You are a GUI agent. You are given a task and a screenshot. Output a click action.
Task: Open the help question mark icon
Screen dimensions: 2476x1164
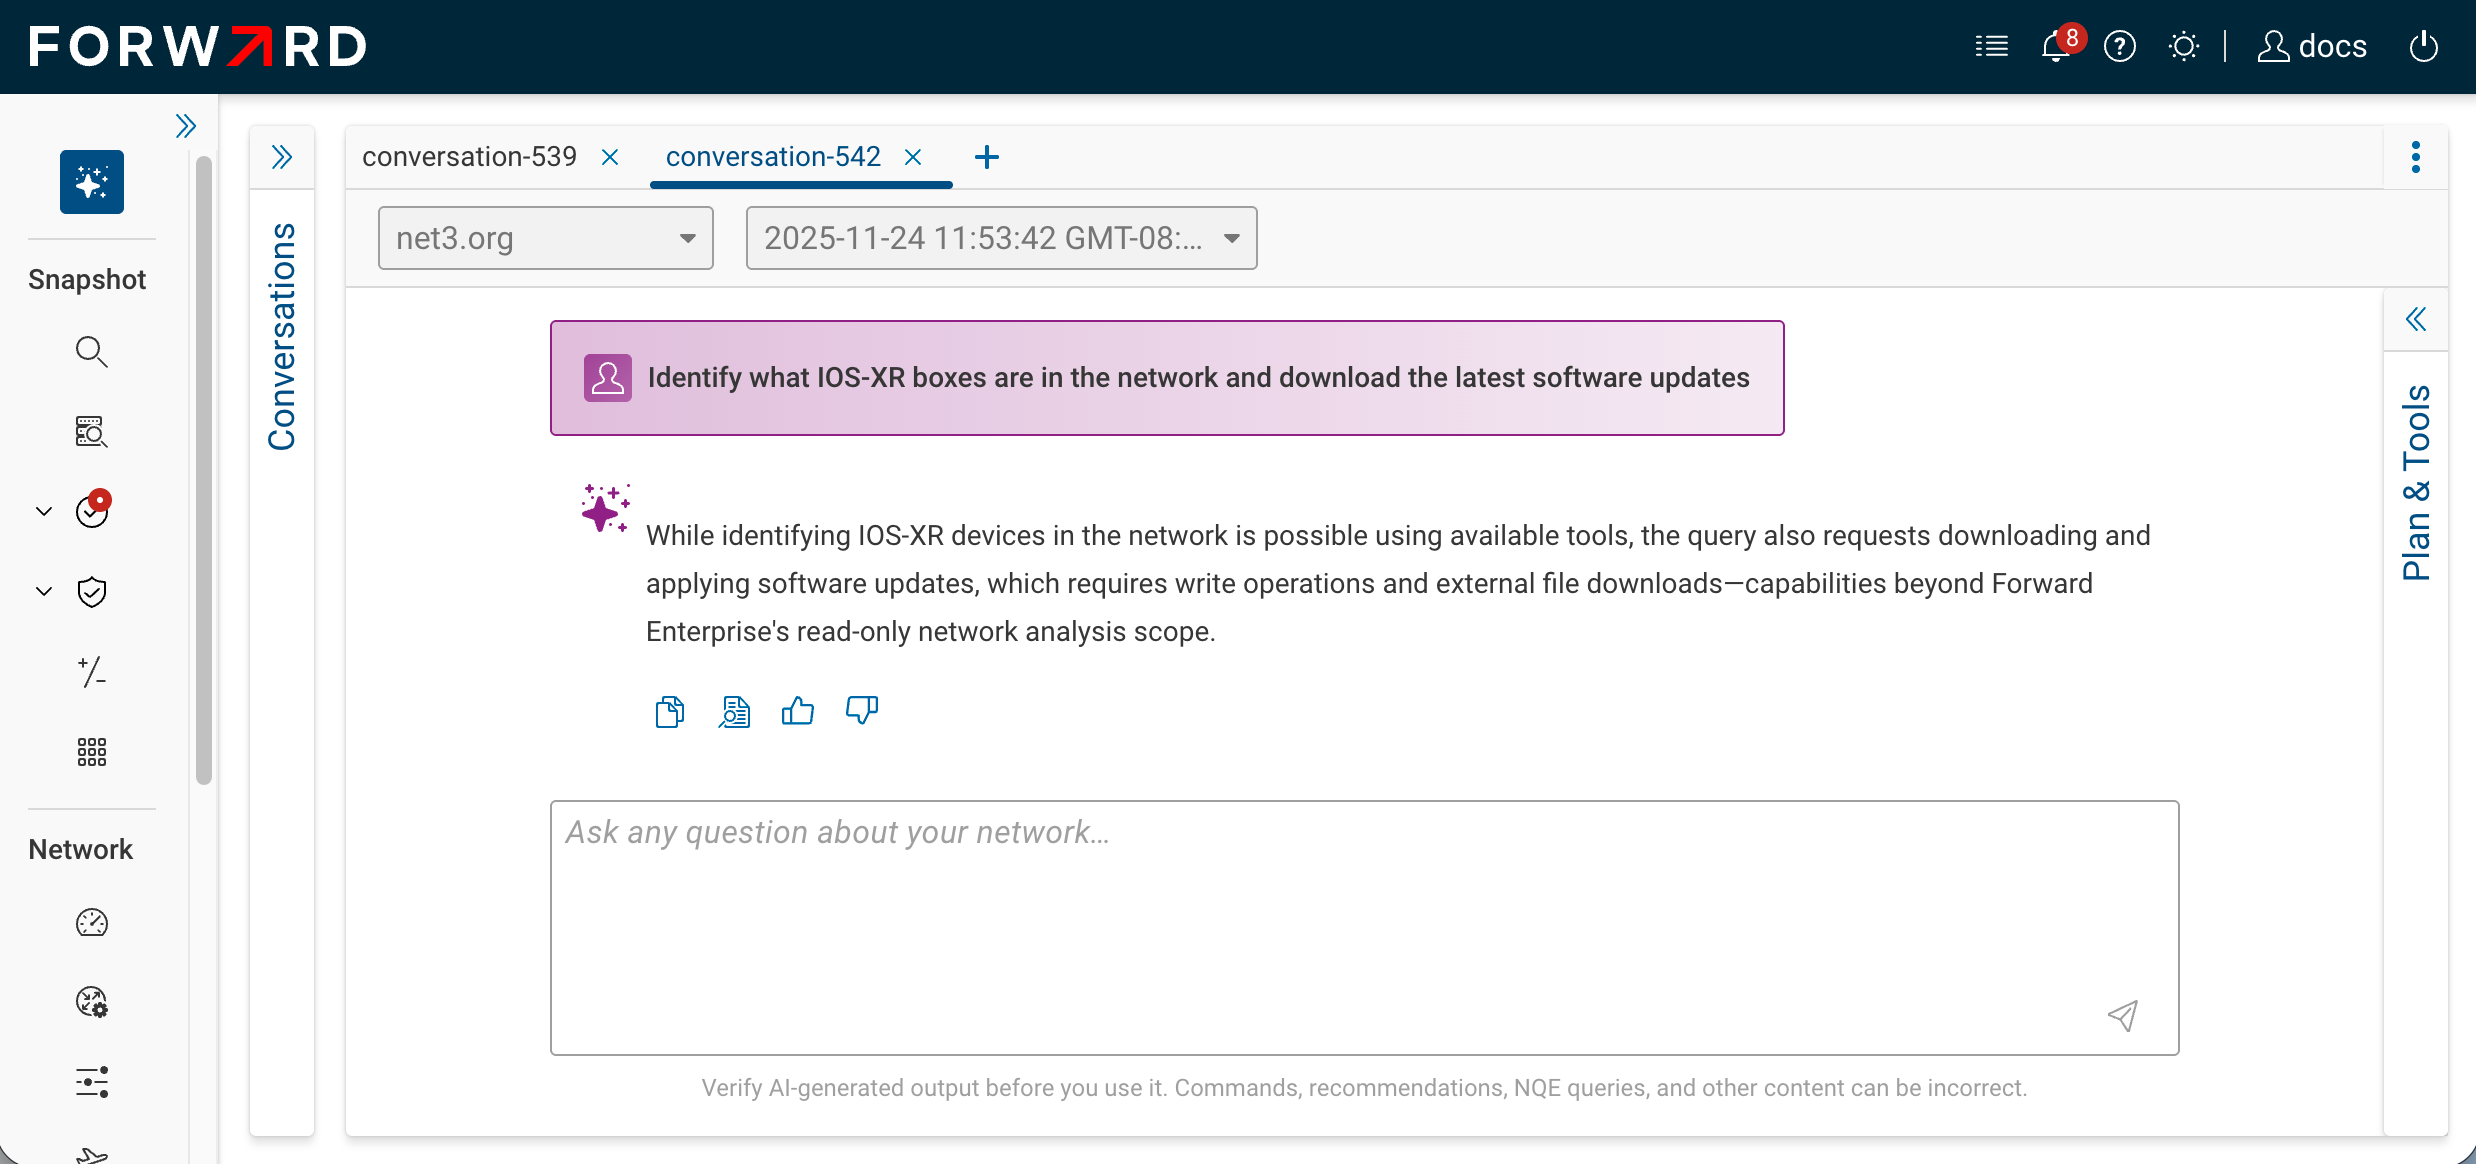click(x=2120, y=46)
